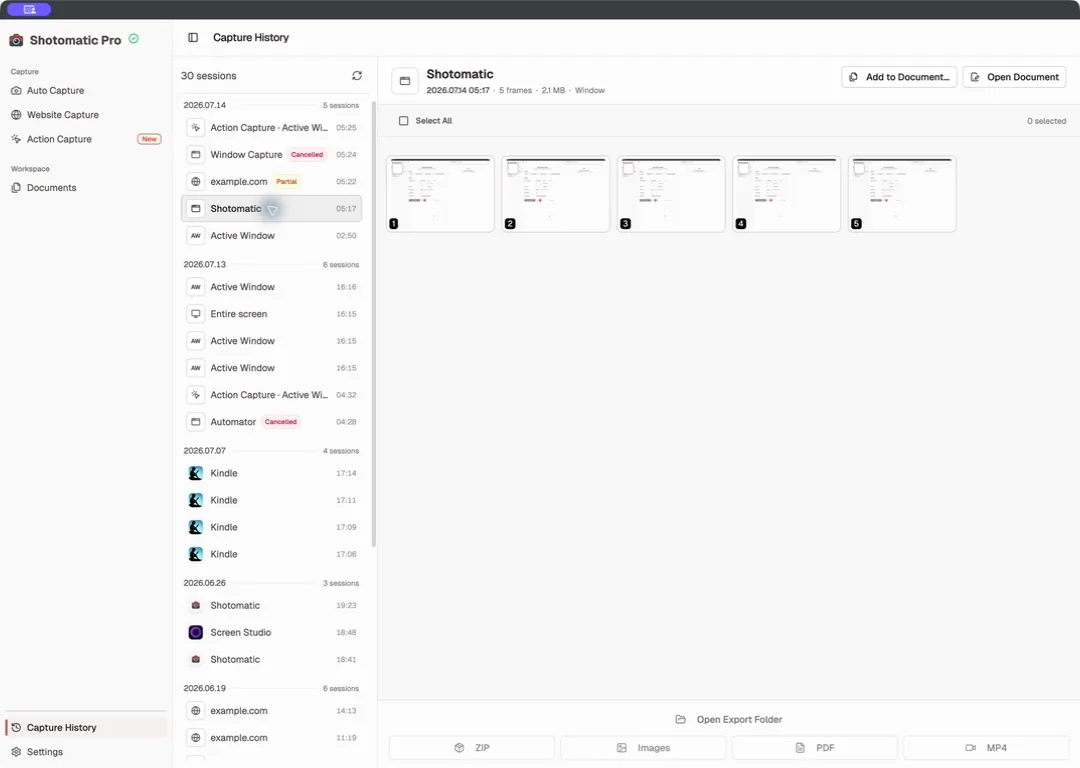Click the window icon beside the Shotomatic session title
The image size is (1080, 768).
pyautogui.click(x=405, y=81)
